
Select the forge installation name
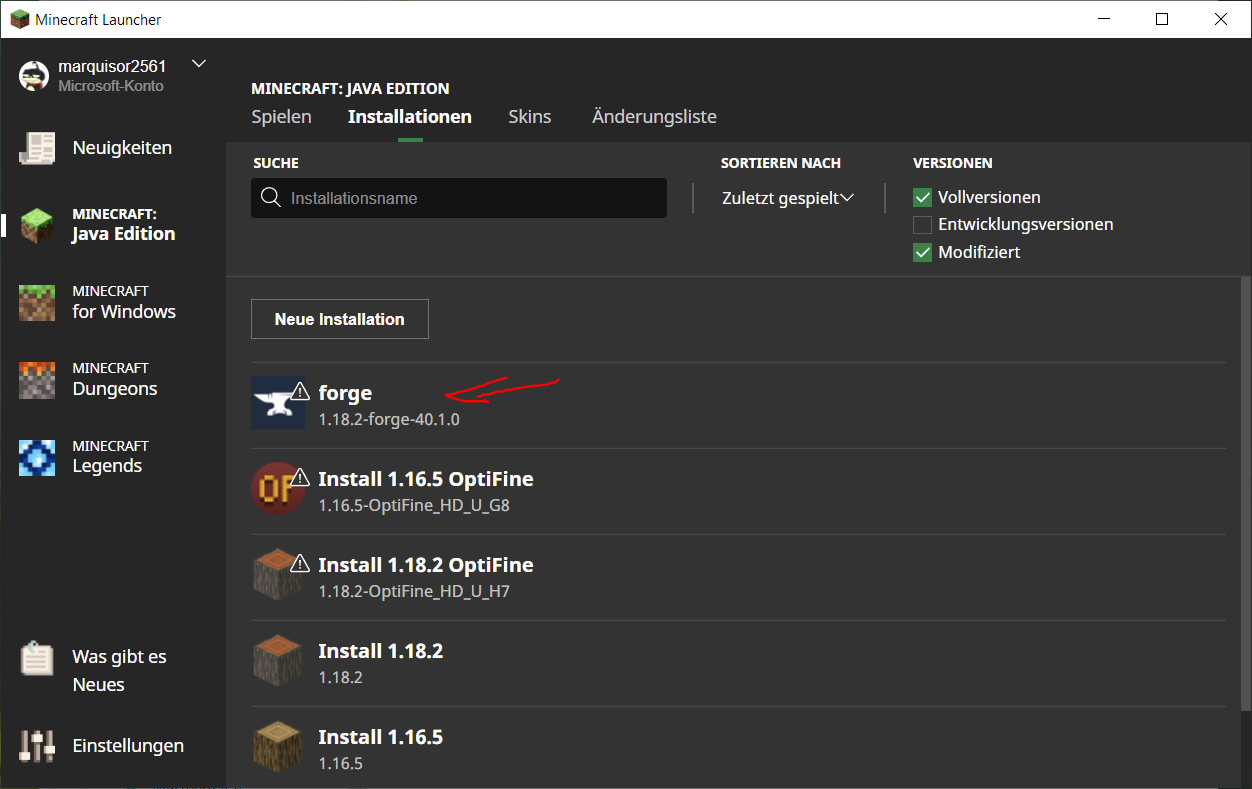point(345,394)
